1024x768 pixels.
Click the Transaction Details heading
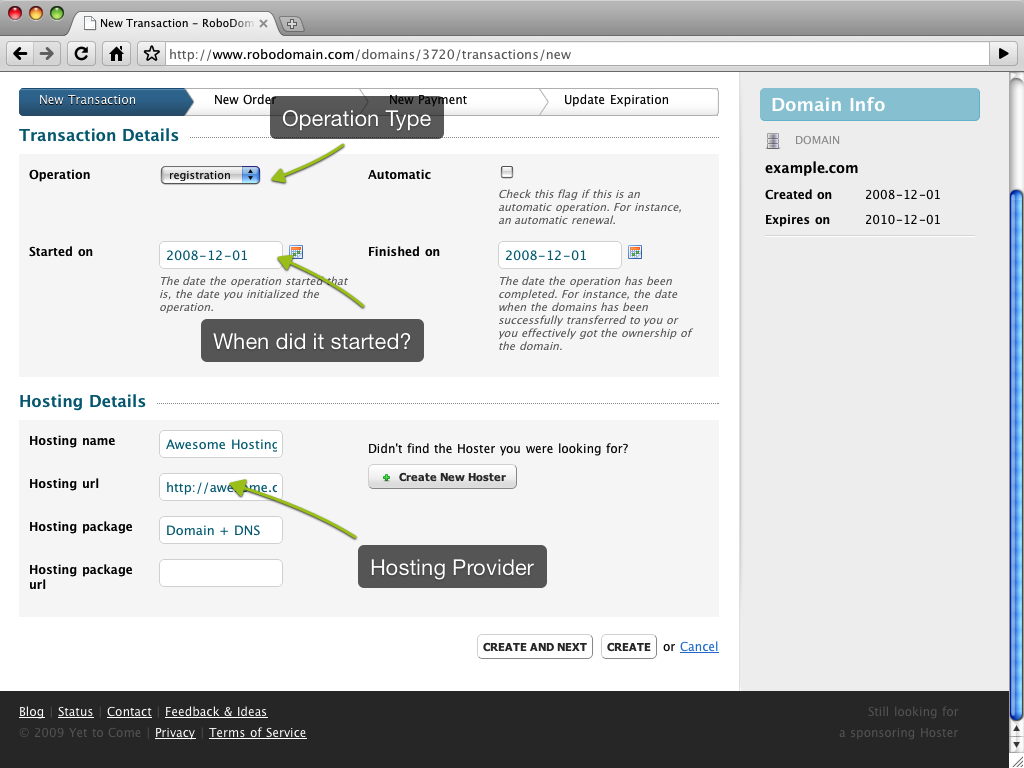(99, 135)
